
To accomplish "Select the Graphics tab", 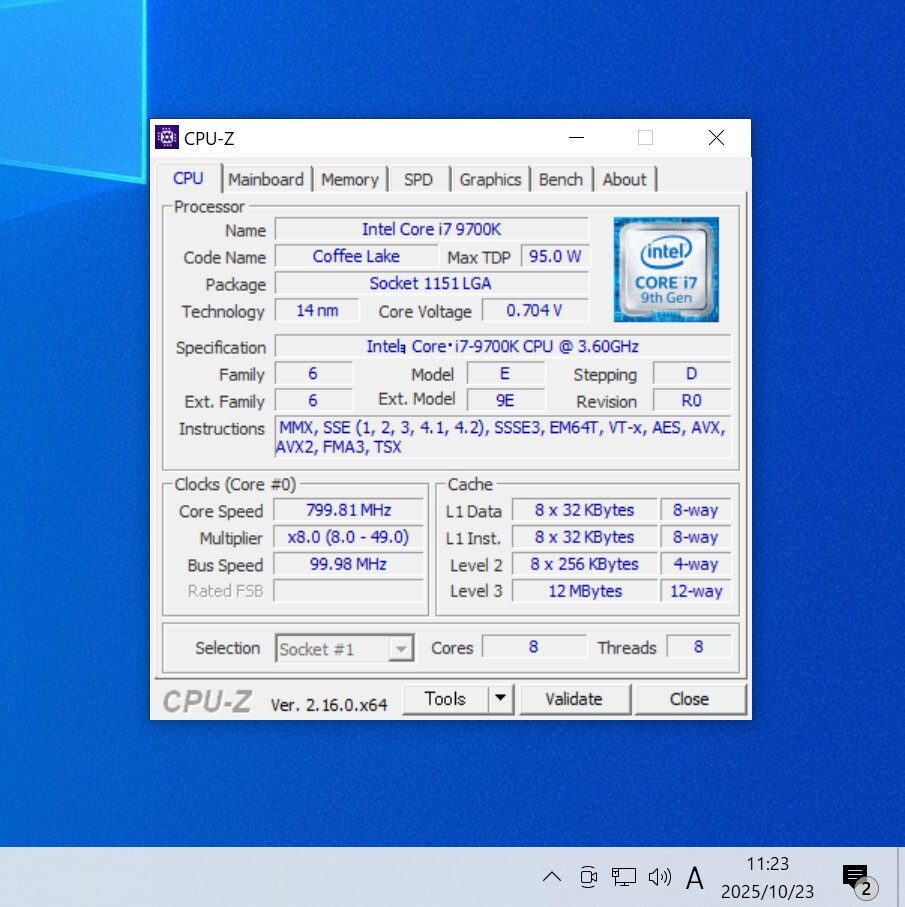I will tap(490, 180).
